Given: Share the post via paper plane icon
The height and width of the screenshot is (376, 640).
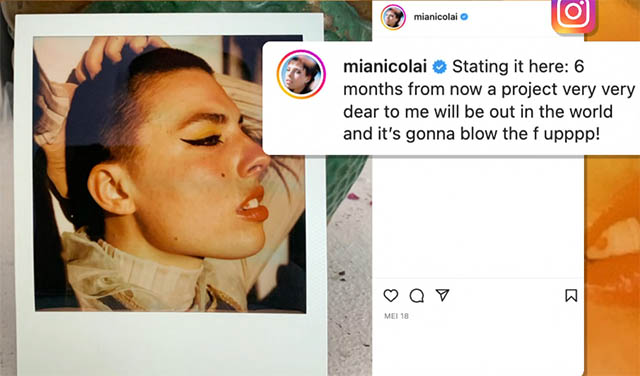Looking at the screenshot, I should 442,295.
